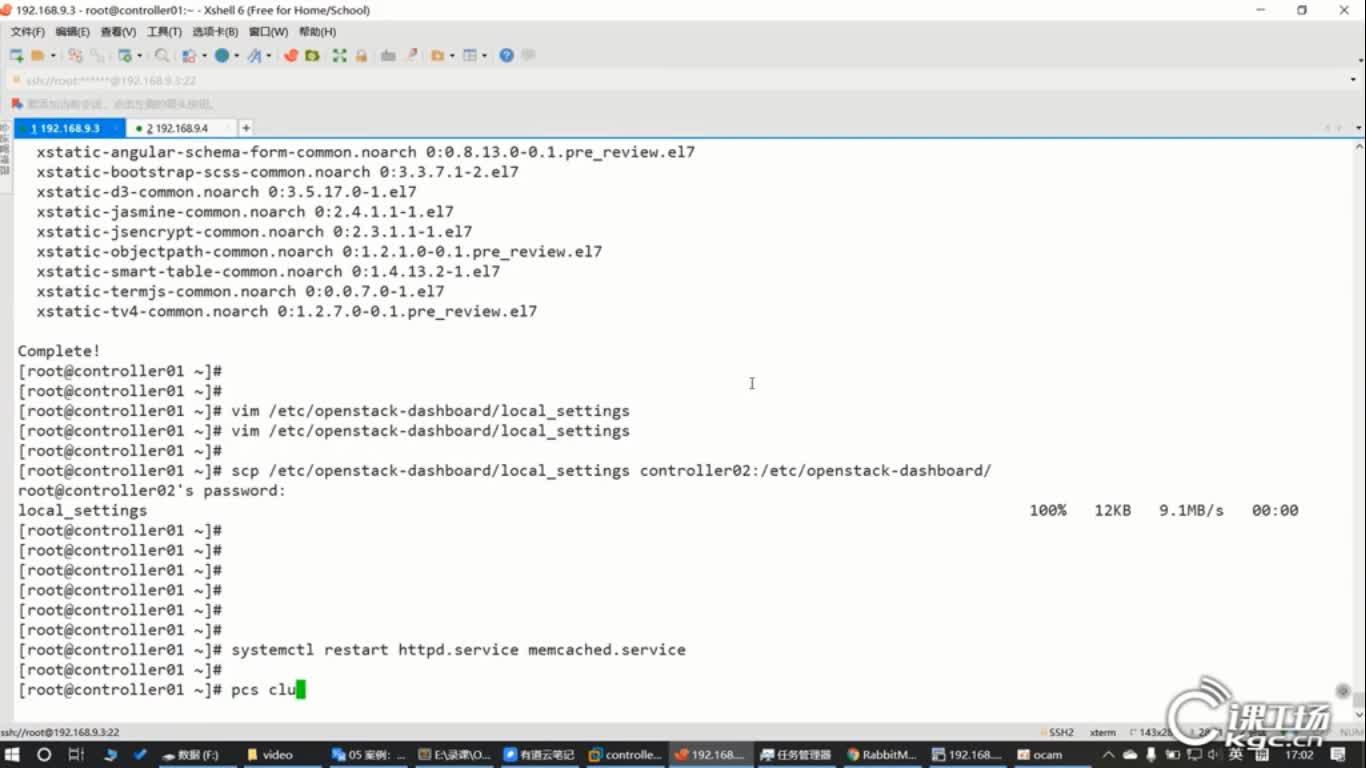
Task: Select the session 192.168.9.4 tab
Action: 180,128
